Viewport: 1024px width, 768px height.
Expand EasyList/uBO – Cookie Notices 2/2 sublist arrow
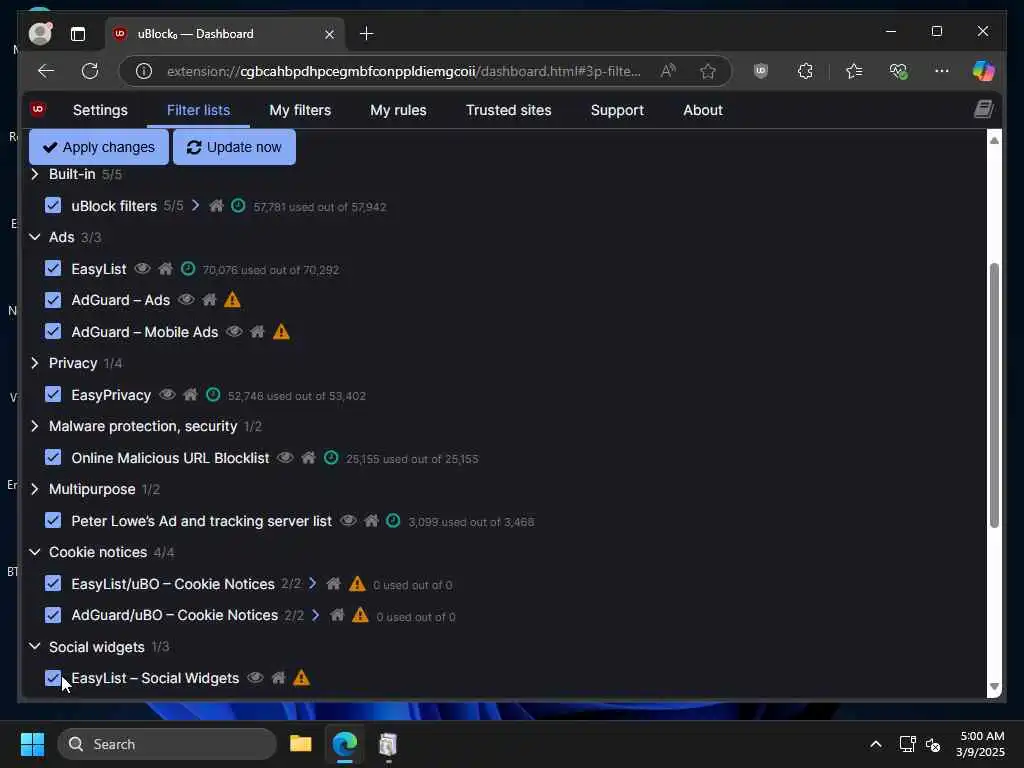pyautogui.click(x=313, y=583)
